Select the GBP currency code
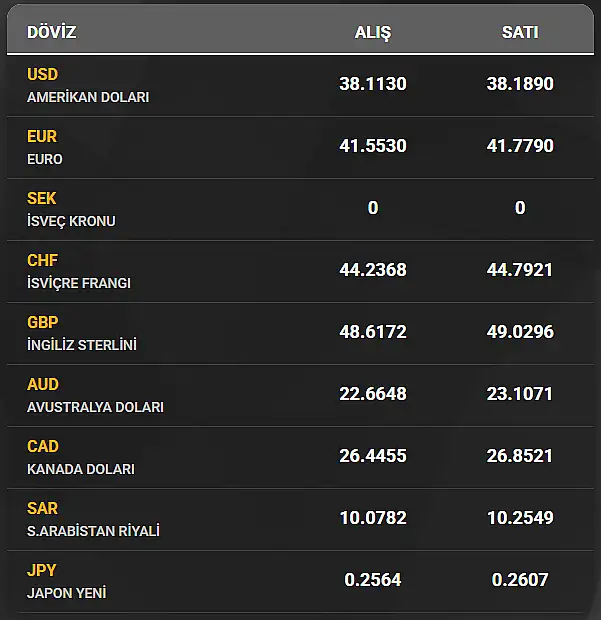The height and width of the screenshot is (620, 601). tap(43, 323)
